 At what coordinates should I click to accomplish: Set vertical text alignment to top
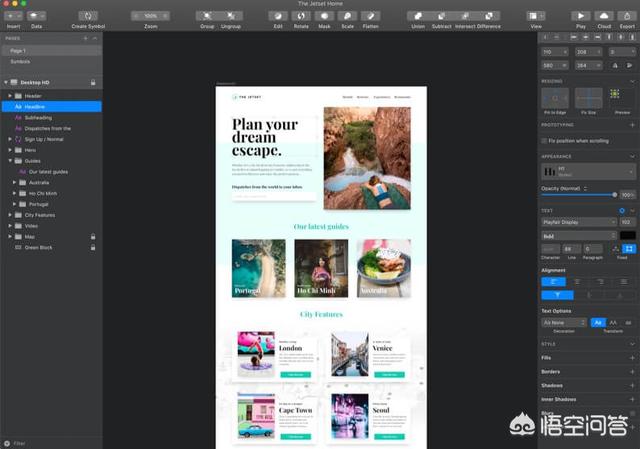557,295
